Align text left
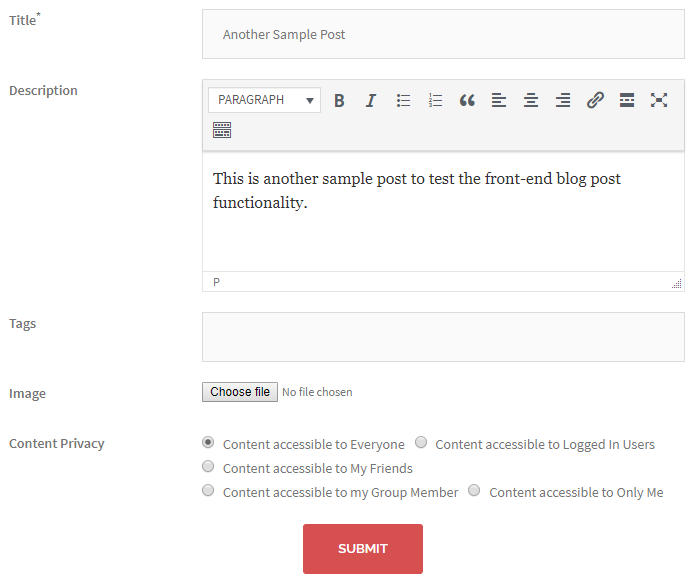The height and width of the screenshot is (584, 694). (499, 100)
